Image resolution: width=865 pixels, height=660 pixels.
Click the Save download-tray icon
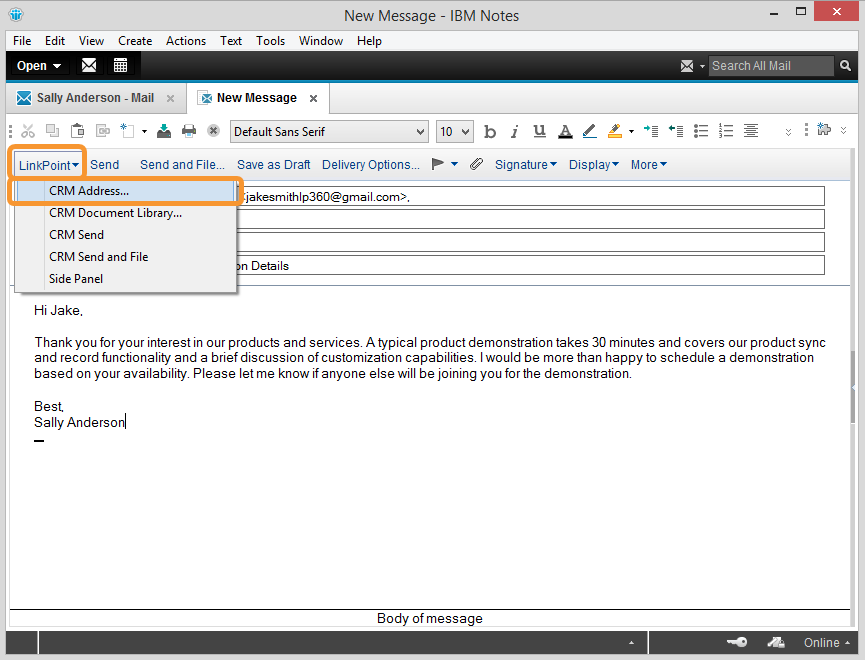(x=164, y=131)
